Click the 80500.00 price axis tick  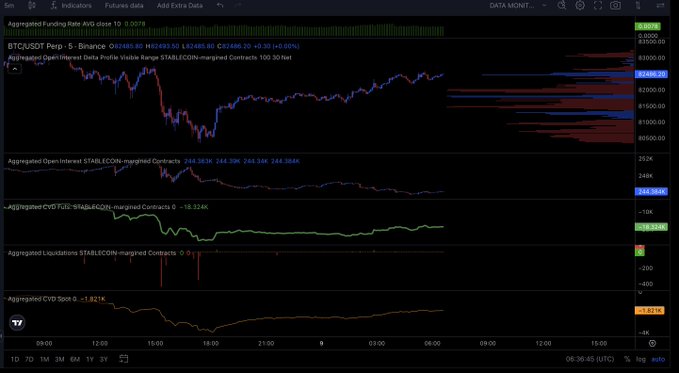click(x=652, y=138)
